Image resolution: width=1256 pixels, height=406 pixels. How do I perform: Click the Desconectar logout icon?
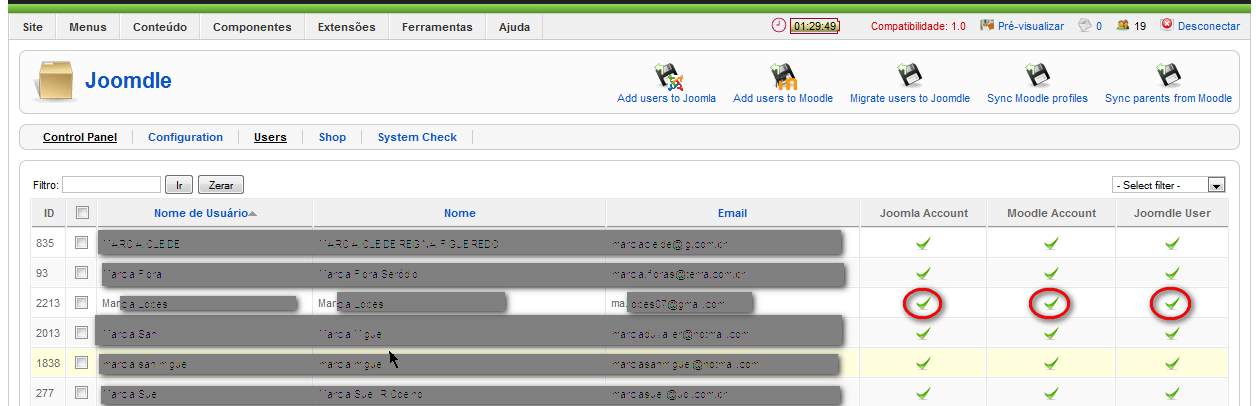tap(1166, 26)
